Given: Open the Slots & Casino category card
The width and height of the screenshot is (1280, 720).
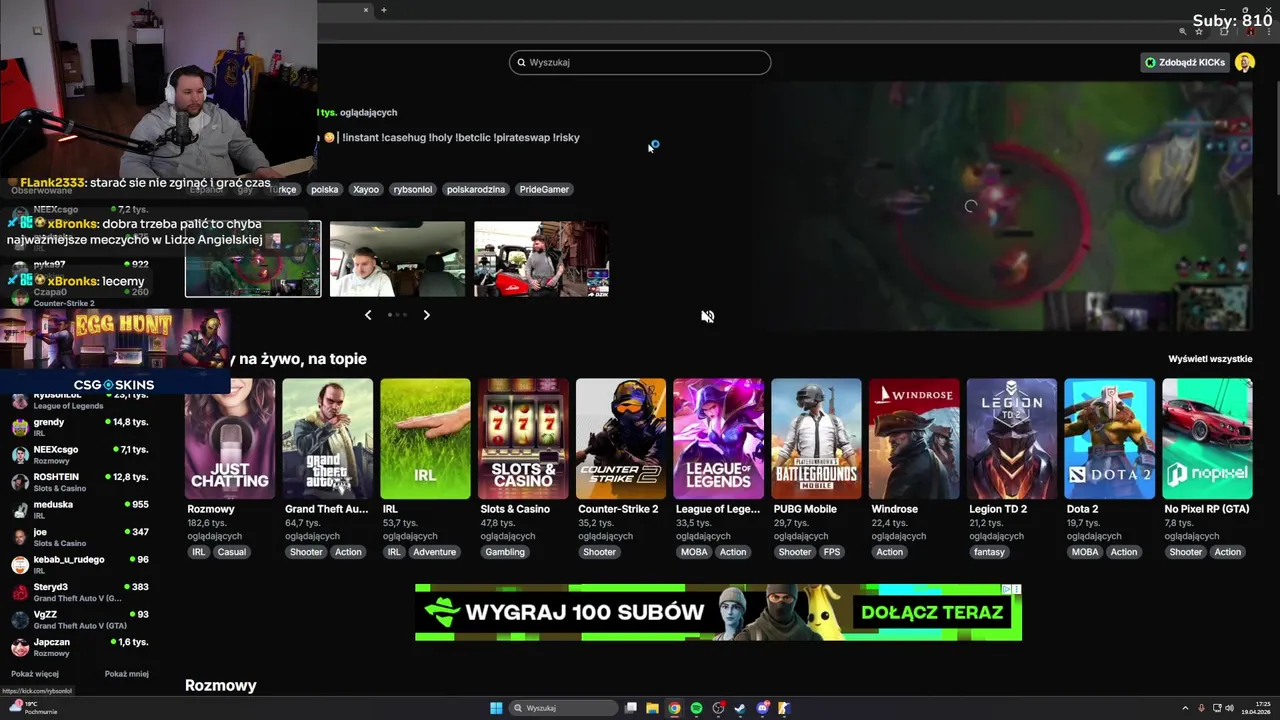Looking at the screenshot, I should click(523, 438).
